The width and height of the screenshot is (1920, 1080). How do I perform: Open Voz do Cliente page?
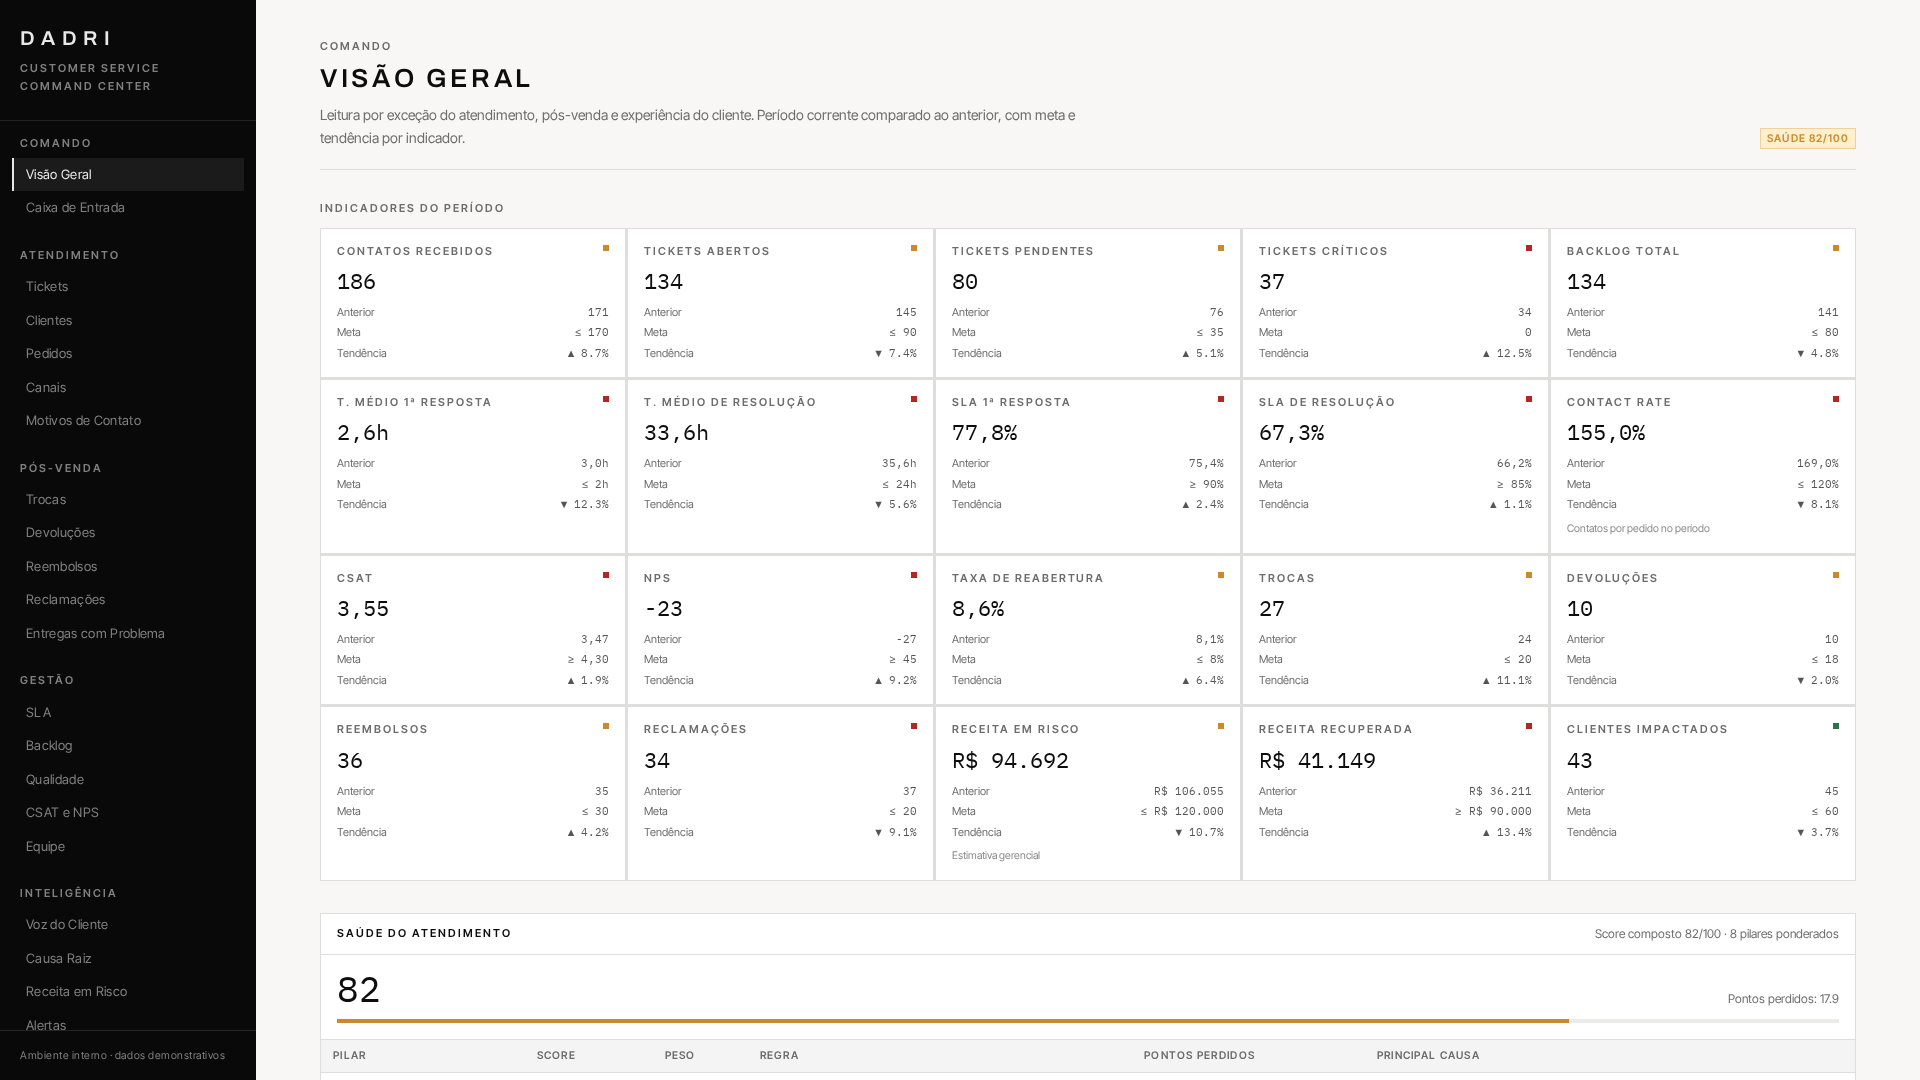(128, 925)
